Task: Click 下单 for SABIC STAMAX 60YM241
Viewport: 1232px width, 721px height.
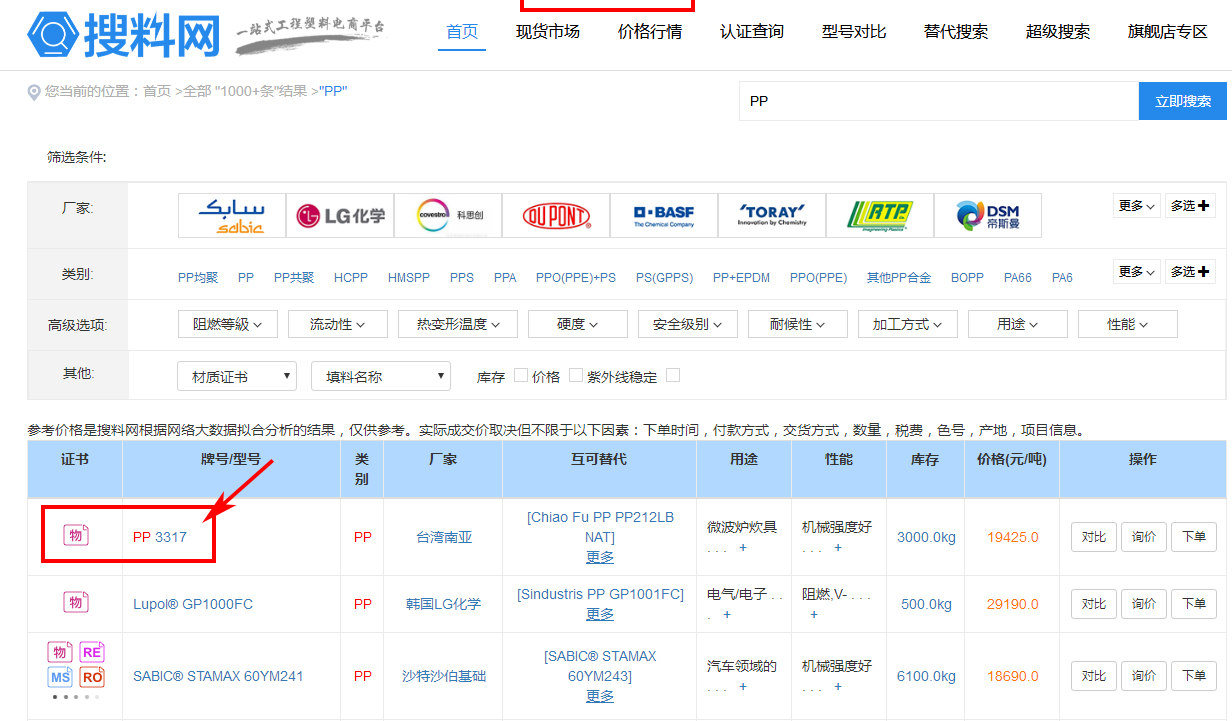Action: (x=1194, y=676)
